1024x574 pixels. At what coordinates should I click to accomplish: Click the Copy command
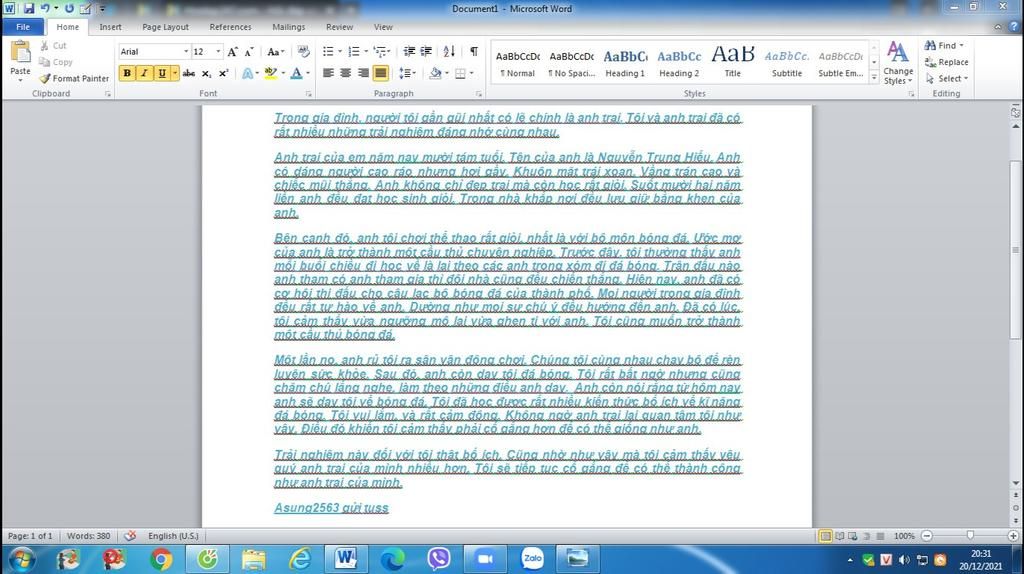[x=56, y=62]
